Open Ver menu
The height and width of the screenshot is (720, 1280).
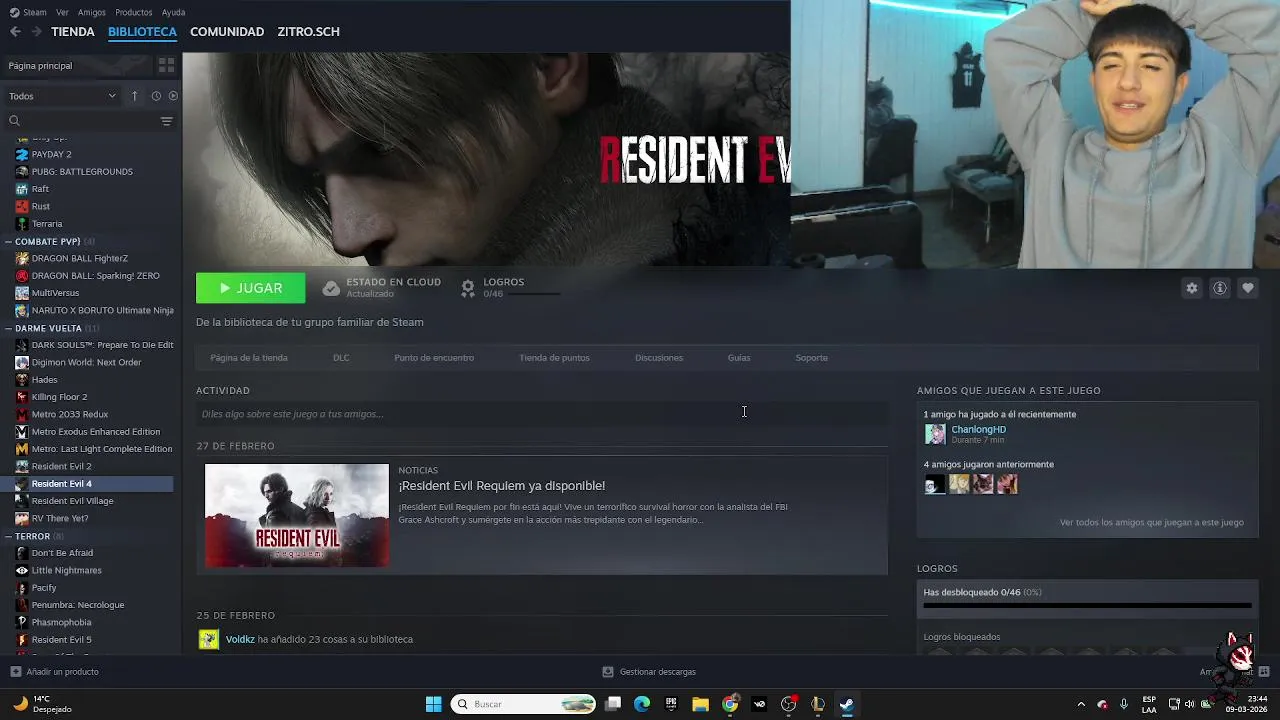(62, 12)
